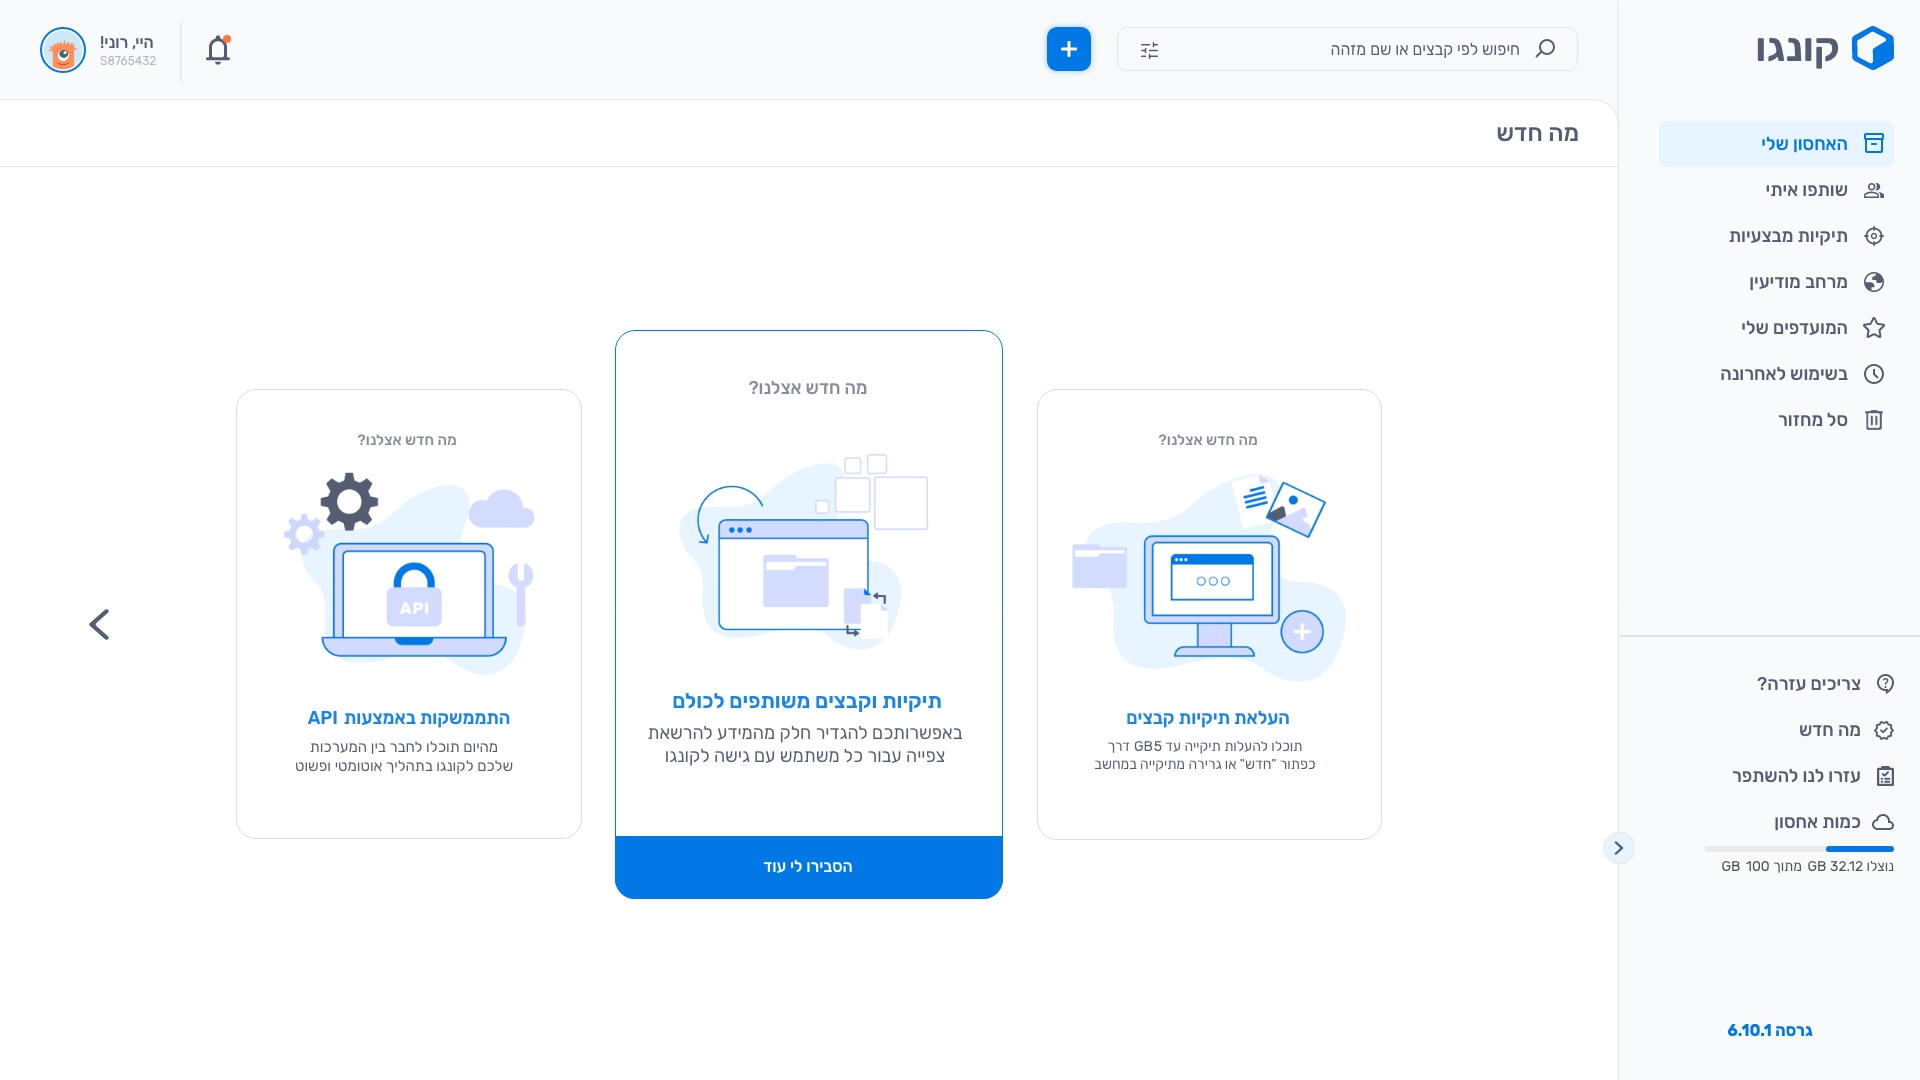Viewport: 1920px width, 1080px height.
Task: Click 'הסבירו לי עוד' blue button
Action: point(808,867)
